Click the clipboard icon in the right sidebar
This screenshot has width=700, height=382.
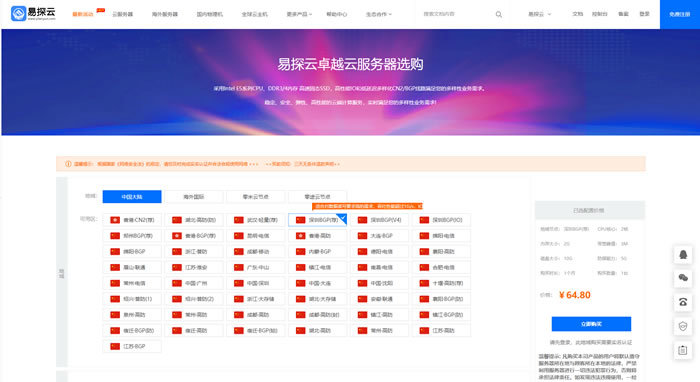click(x=683, y=350)
